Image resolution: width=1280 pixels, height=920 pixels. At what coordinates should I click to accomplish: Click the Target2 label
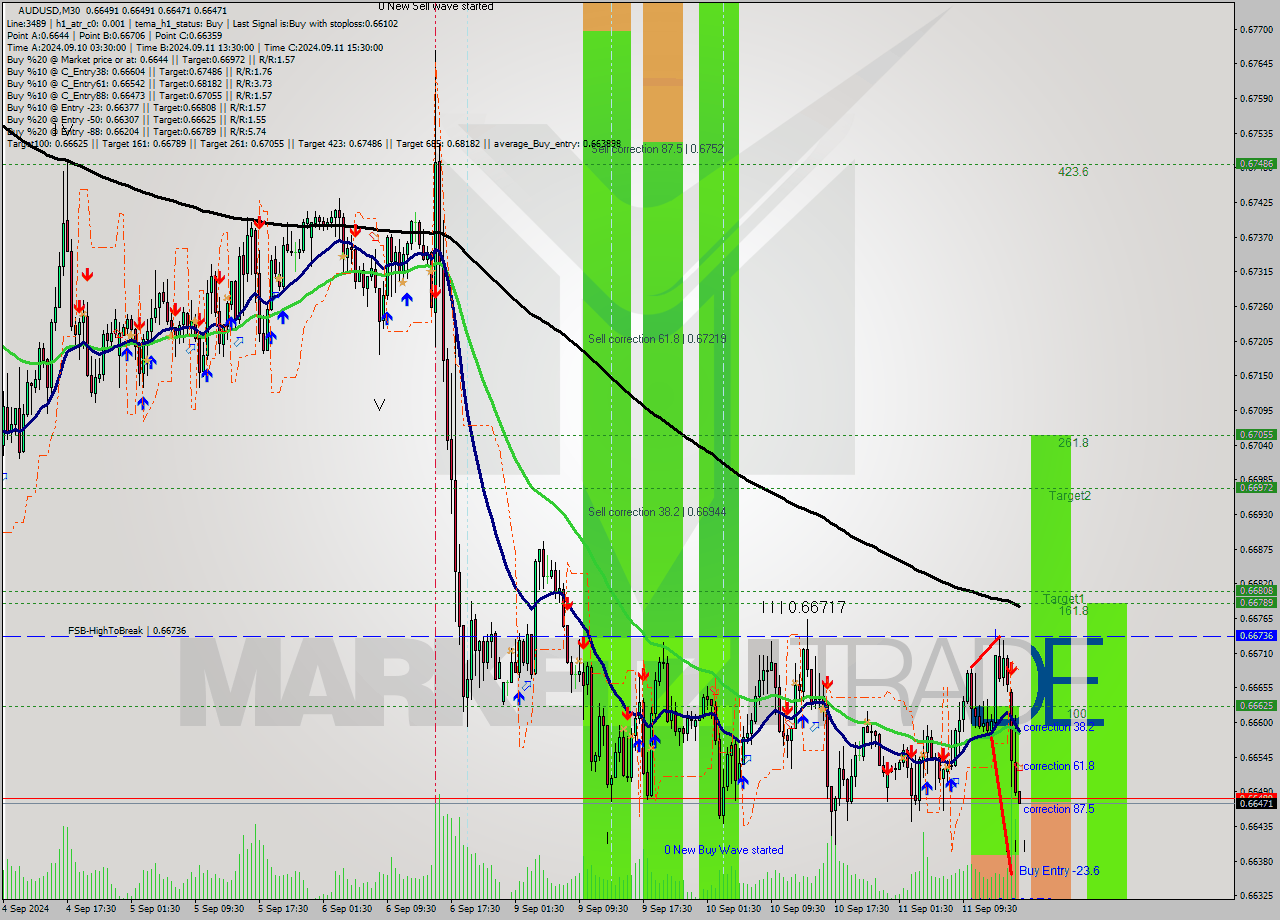click(1070, 496)
